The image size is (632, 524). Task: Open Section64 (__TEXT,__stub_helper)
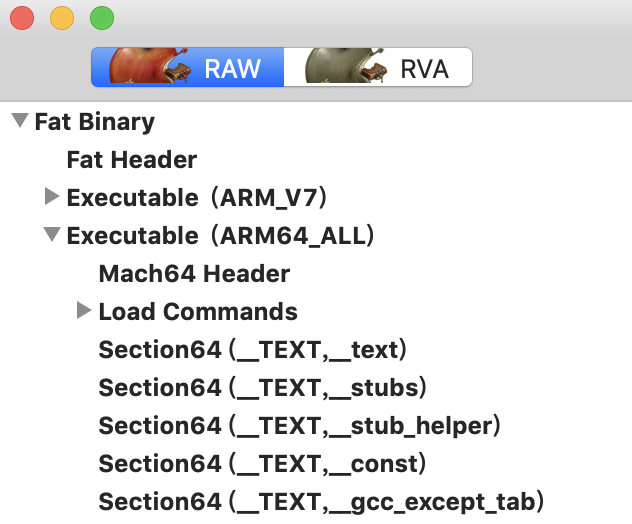point(299,426)
